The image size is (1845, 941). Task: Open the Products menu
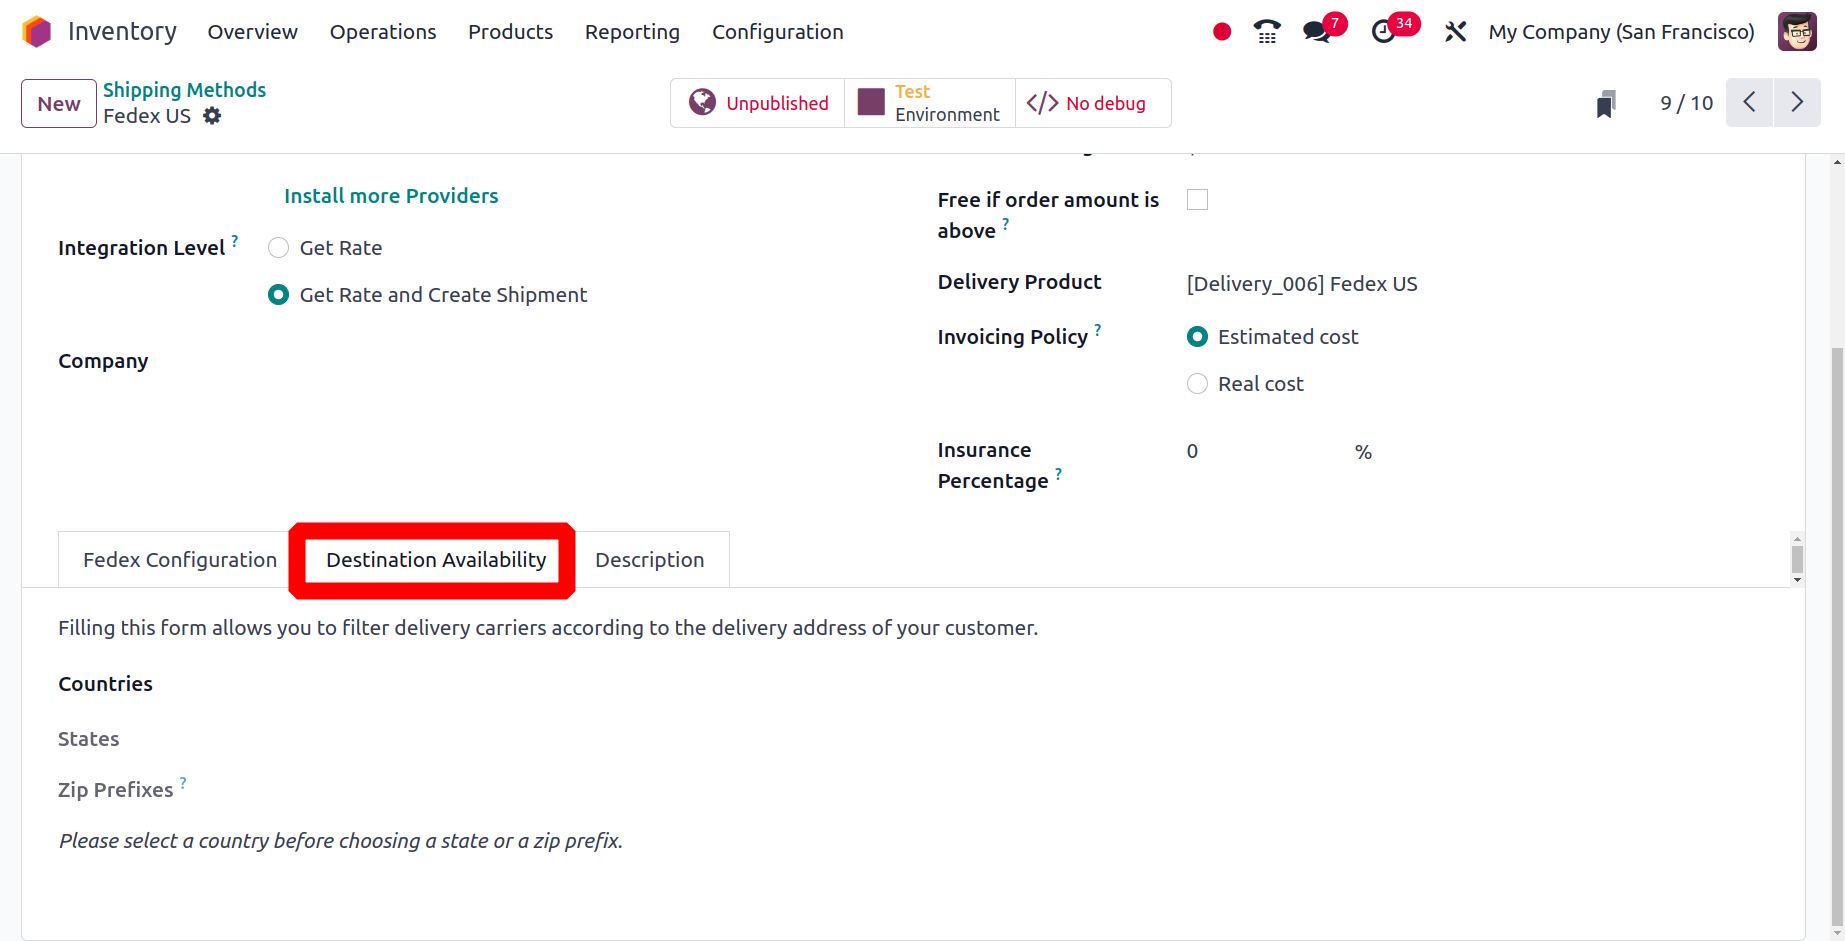pos(510,32)
